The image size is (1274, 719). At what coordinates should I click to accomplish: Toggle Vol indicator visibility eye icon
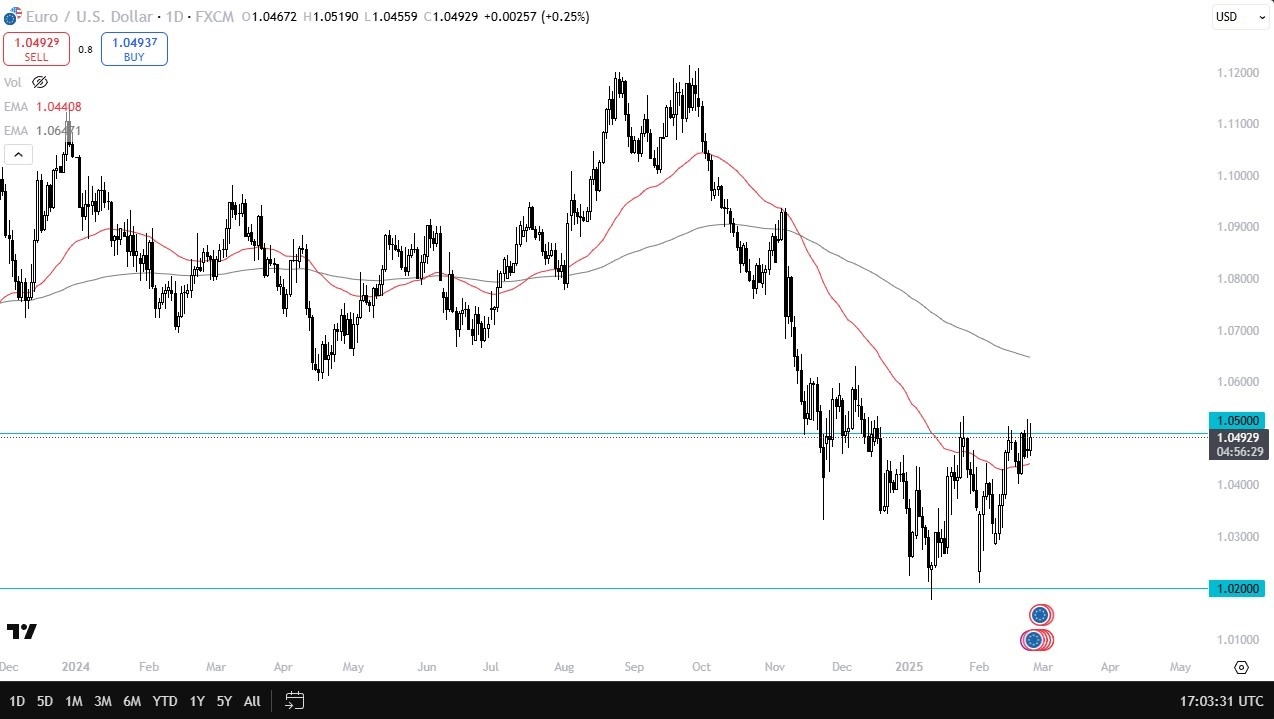pos(40,83)
